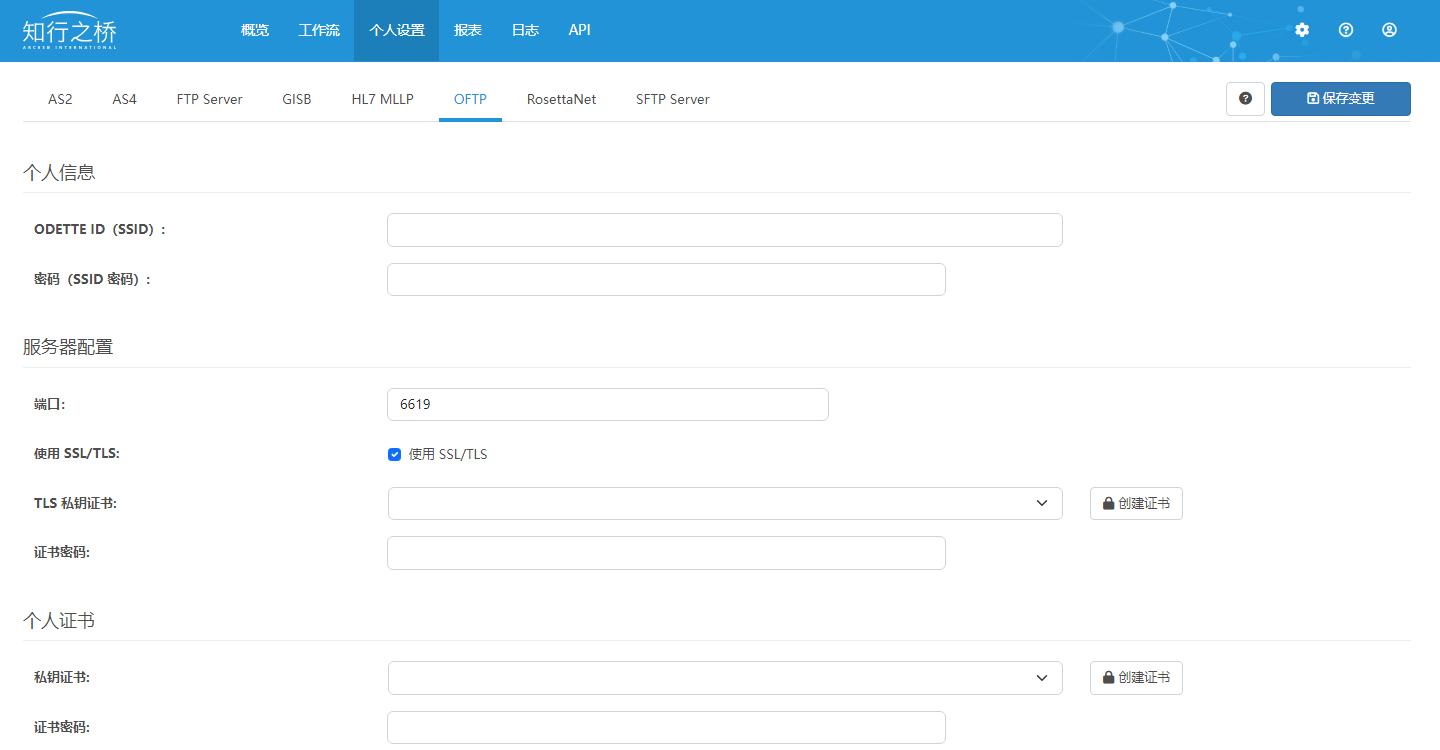The height and width of the screenshot is (750, 1440).
Task: Click 创建证书 next to 私钥证书 in 个人证书
Action: click(x=1136, y=678)
